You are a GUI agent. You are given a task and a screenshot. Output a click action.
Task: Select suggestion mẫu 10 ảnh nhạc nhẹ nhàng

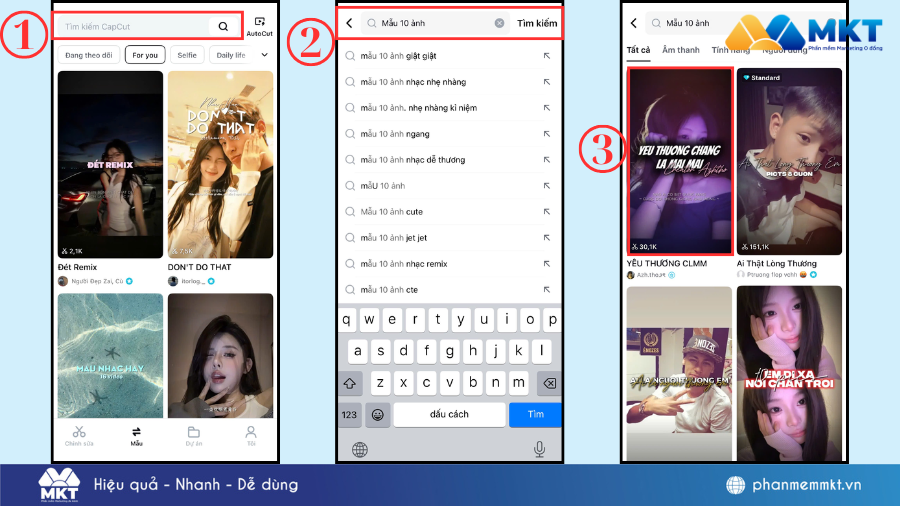coord(449,82)
